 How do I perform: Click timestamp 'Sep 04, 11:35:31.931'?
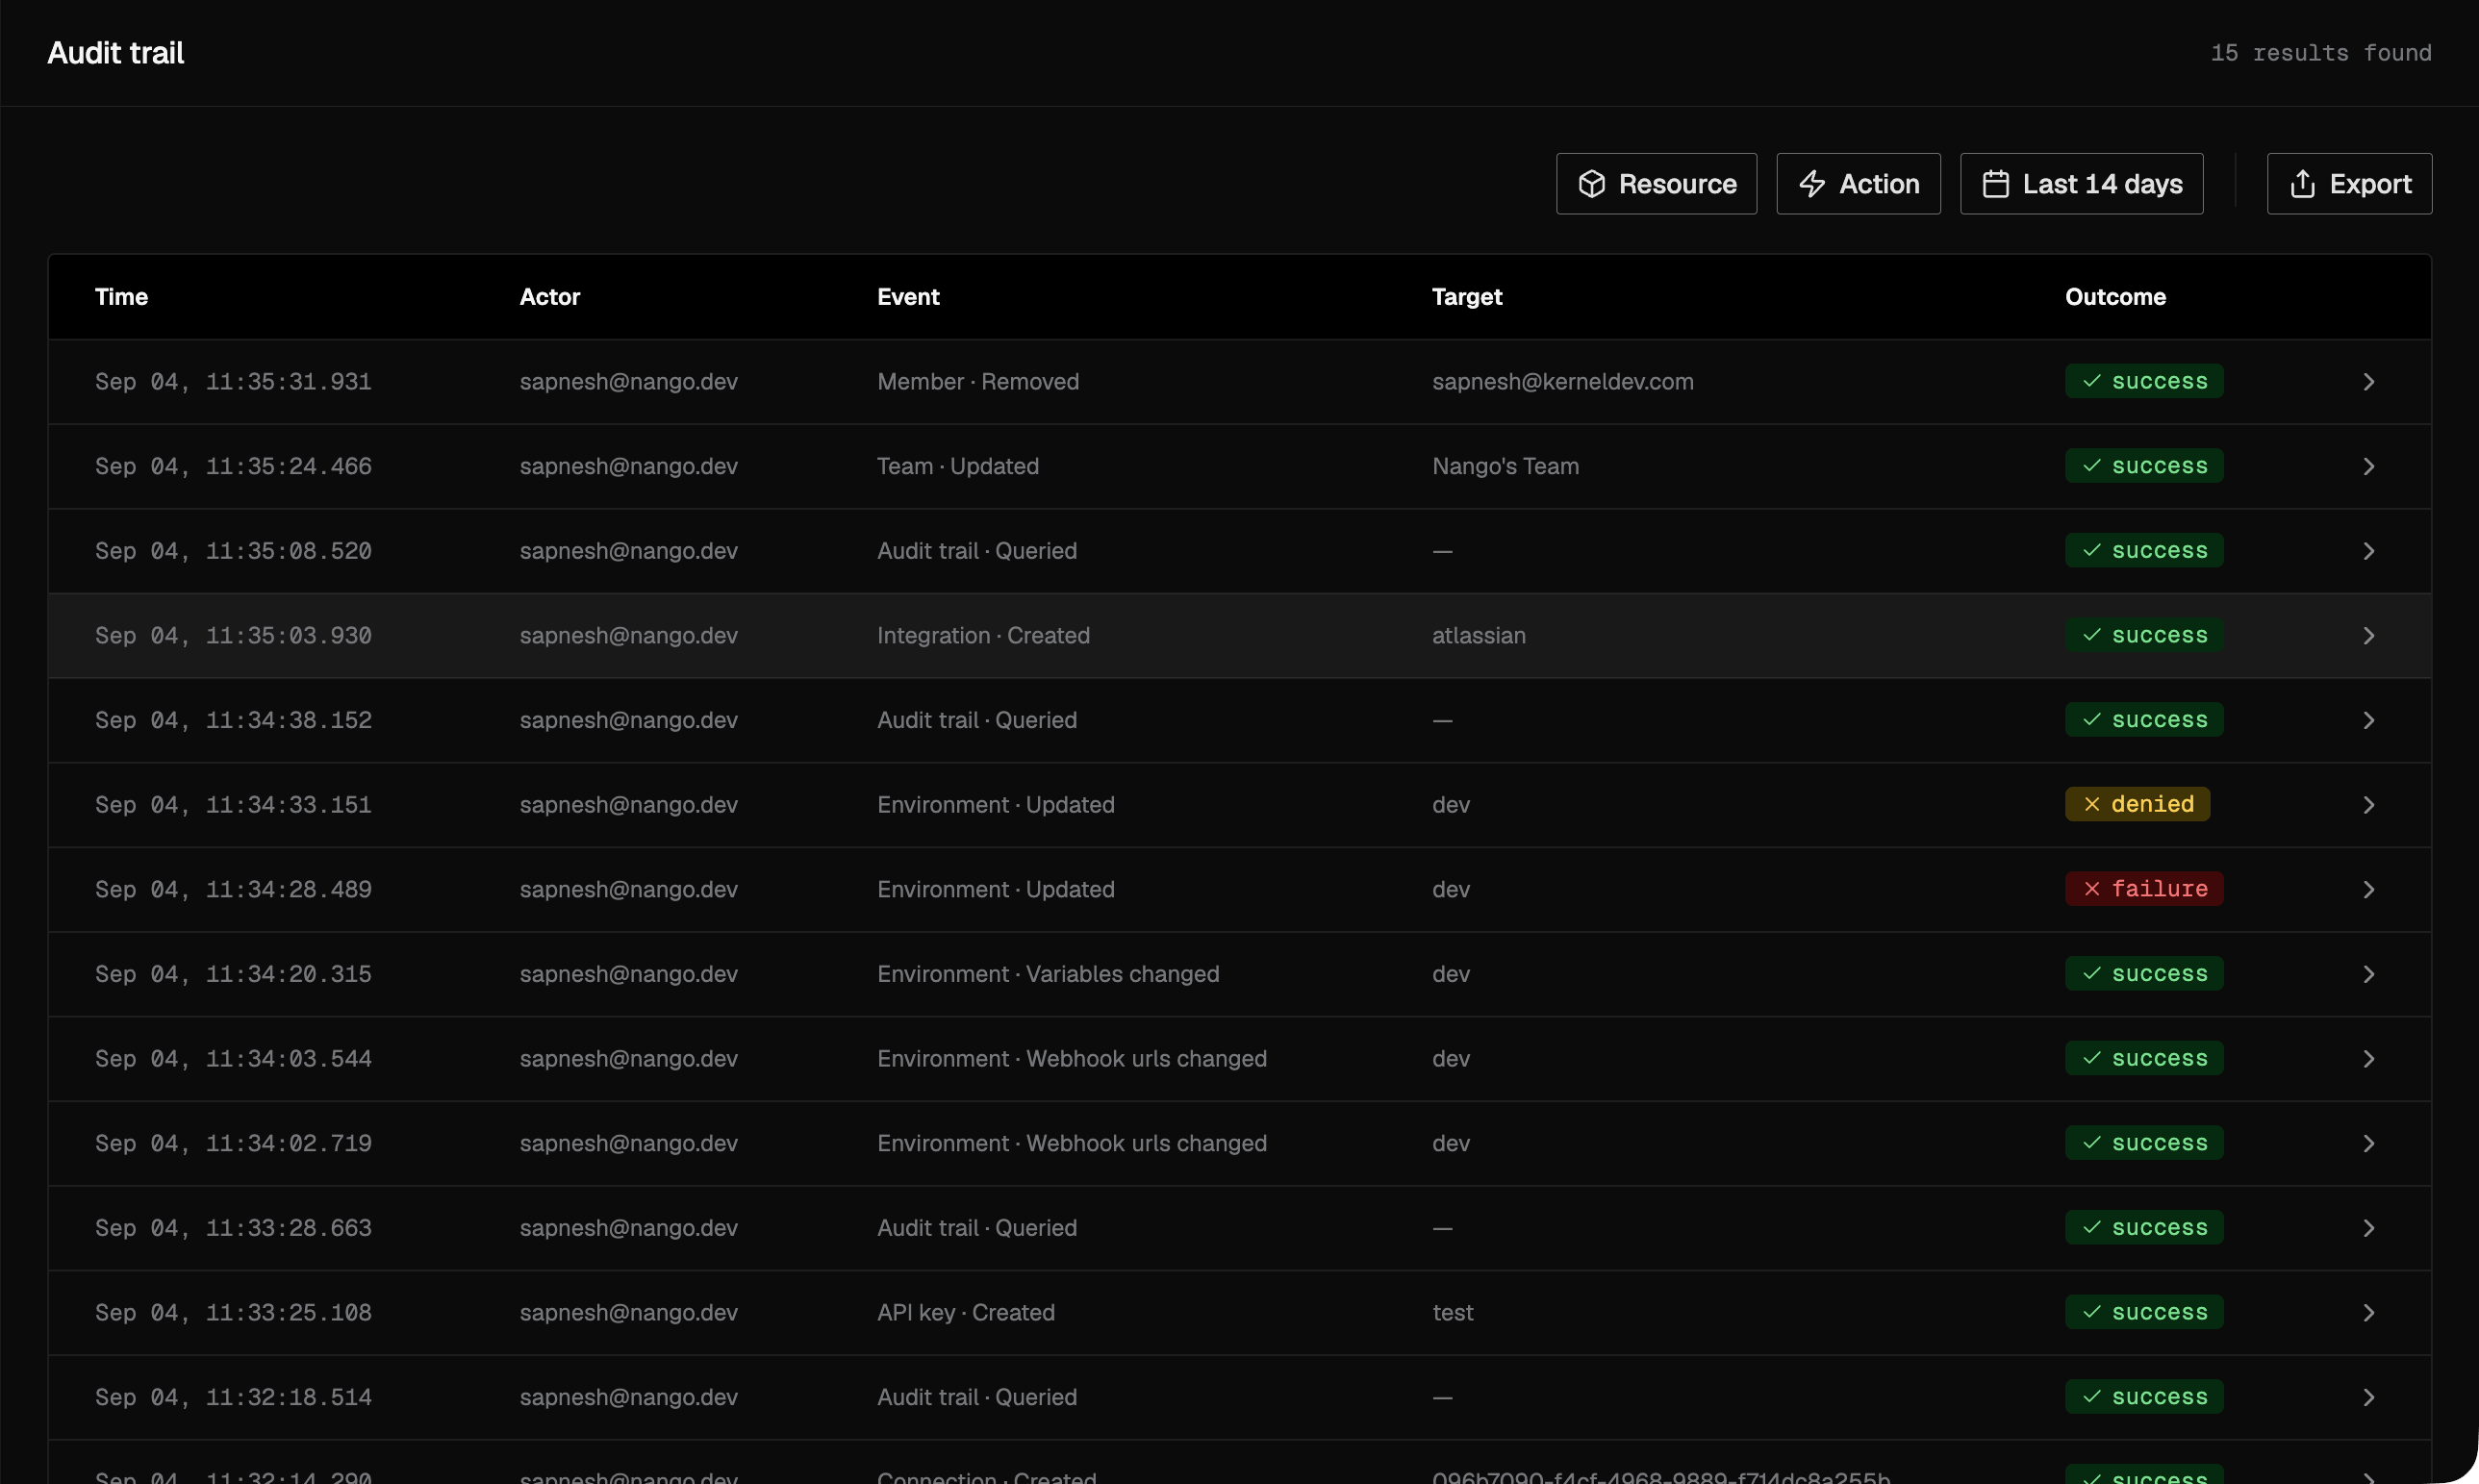(x=233, y=382)
